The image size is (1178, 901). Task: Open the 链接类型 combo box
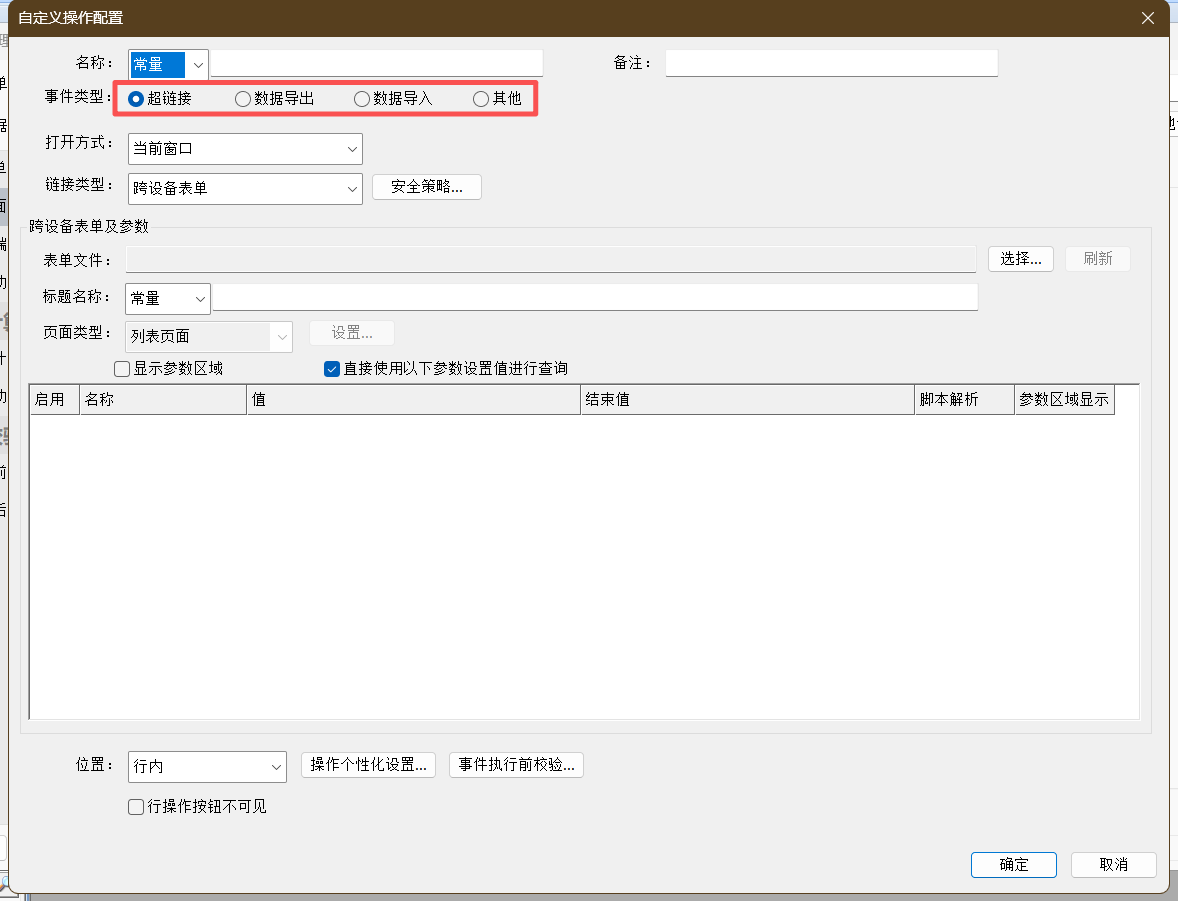tap(352, 188)
